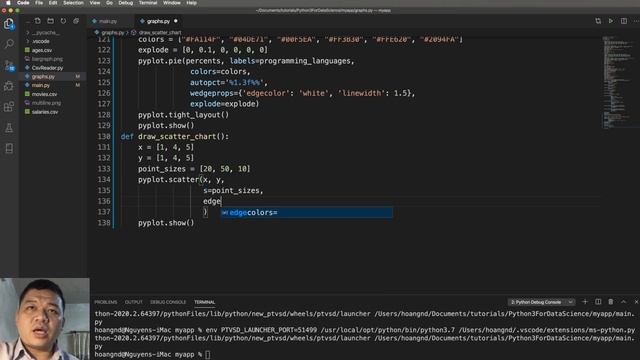Open the Testing flask view
Viewport: 640px width, 360px height.
point(9,128)
